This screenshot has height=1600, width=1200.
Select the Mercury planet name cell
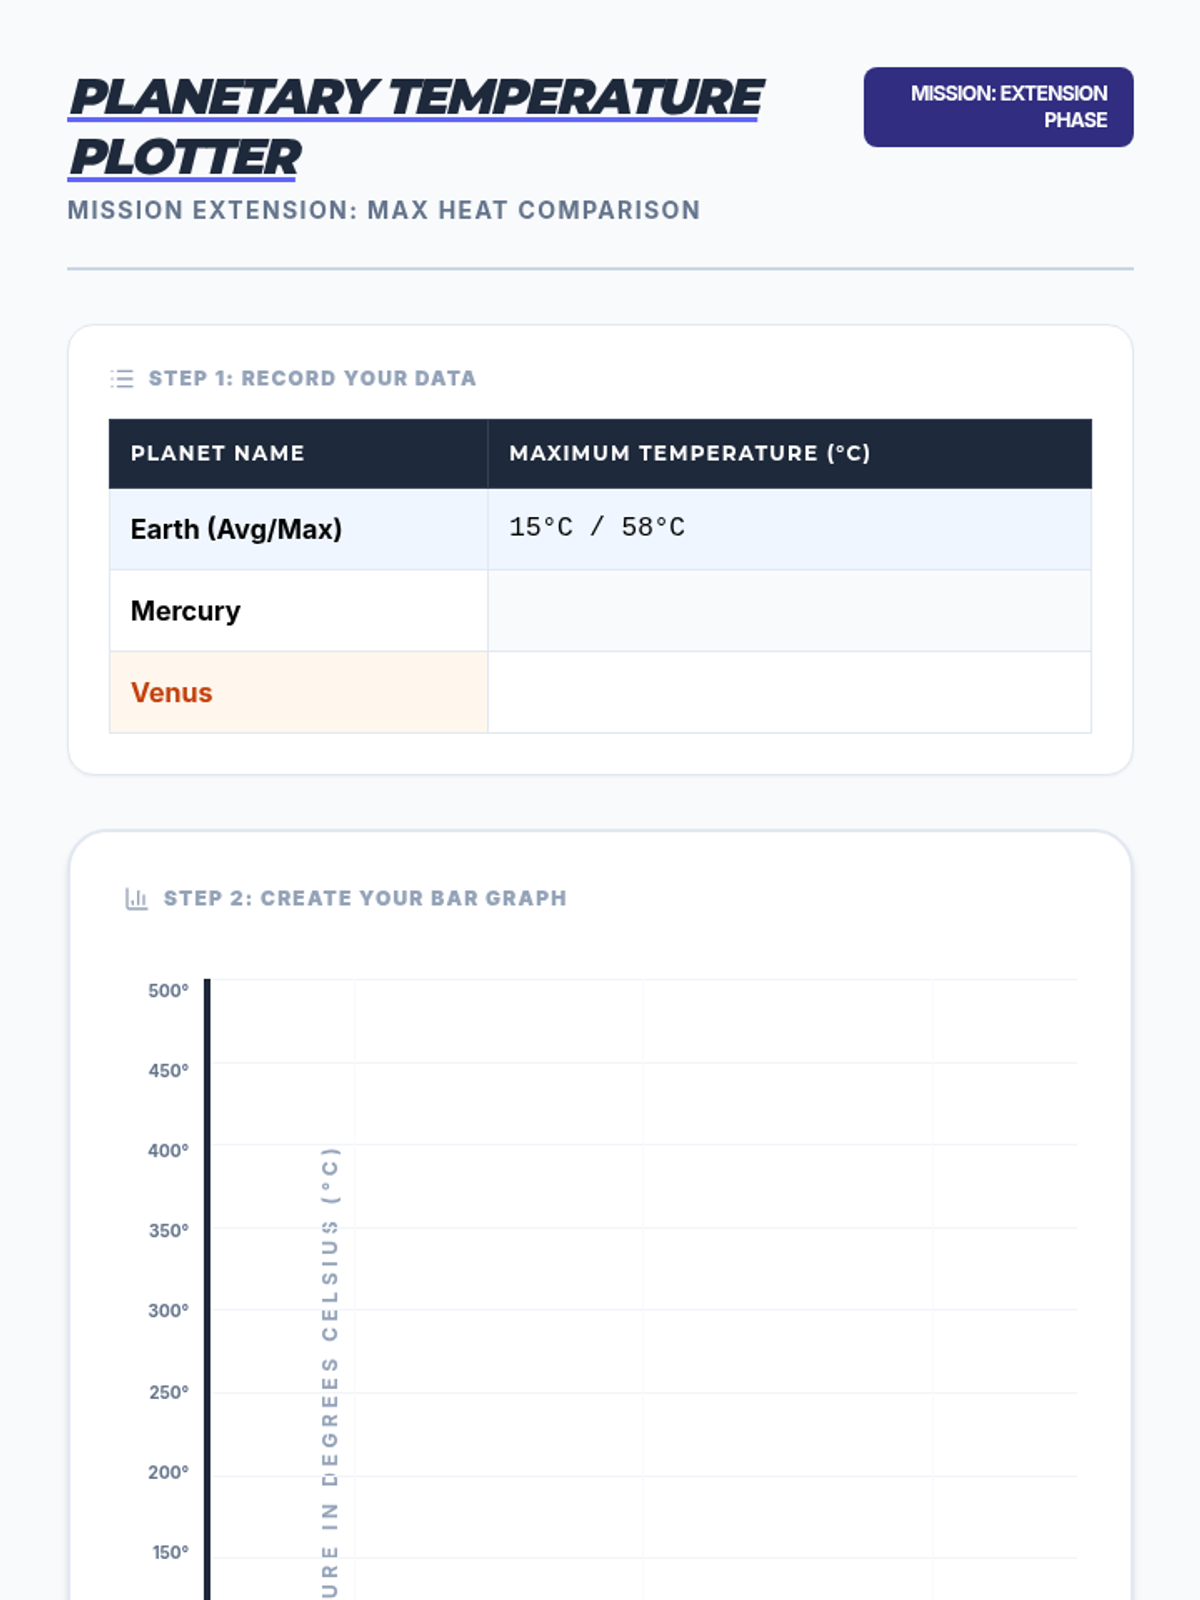tap(186, 611)
